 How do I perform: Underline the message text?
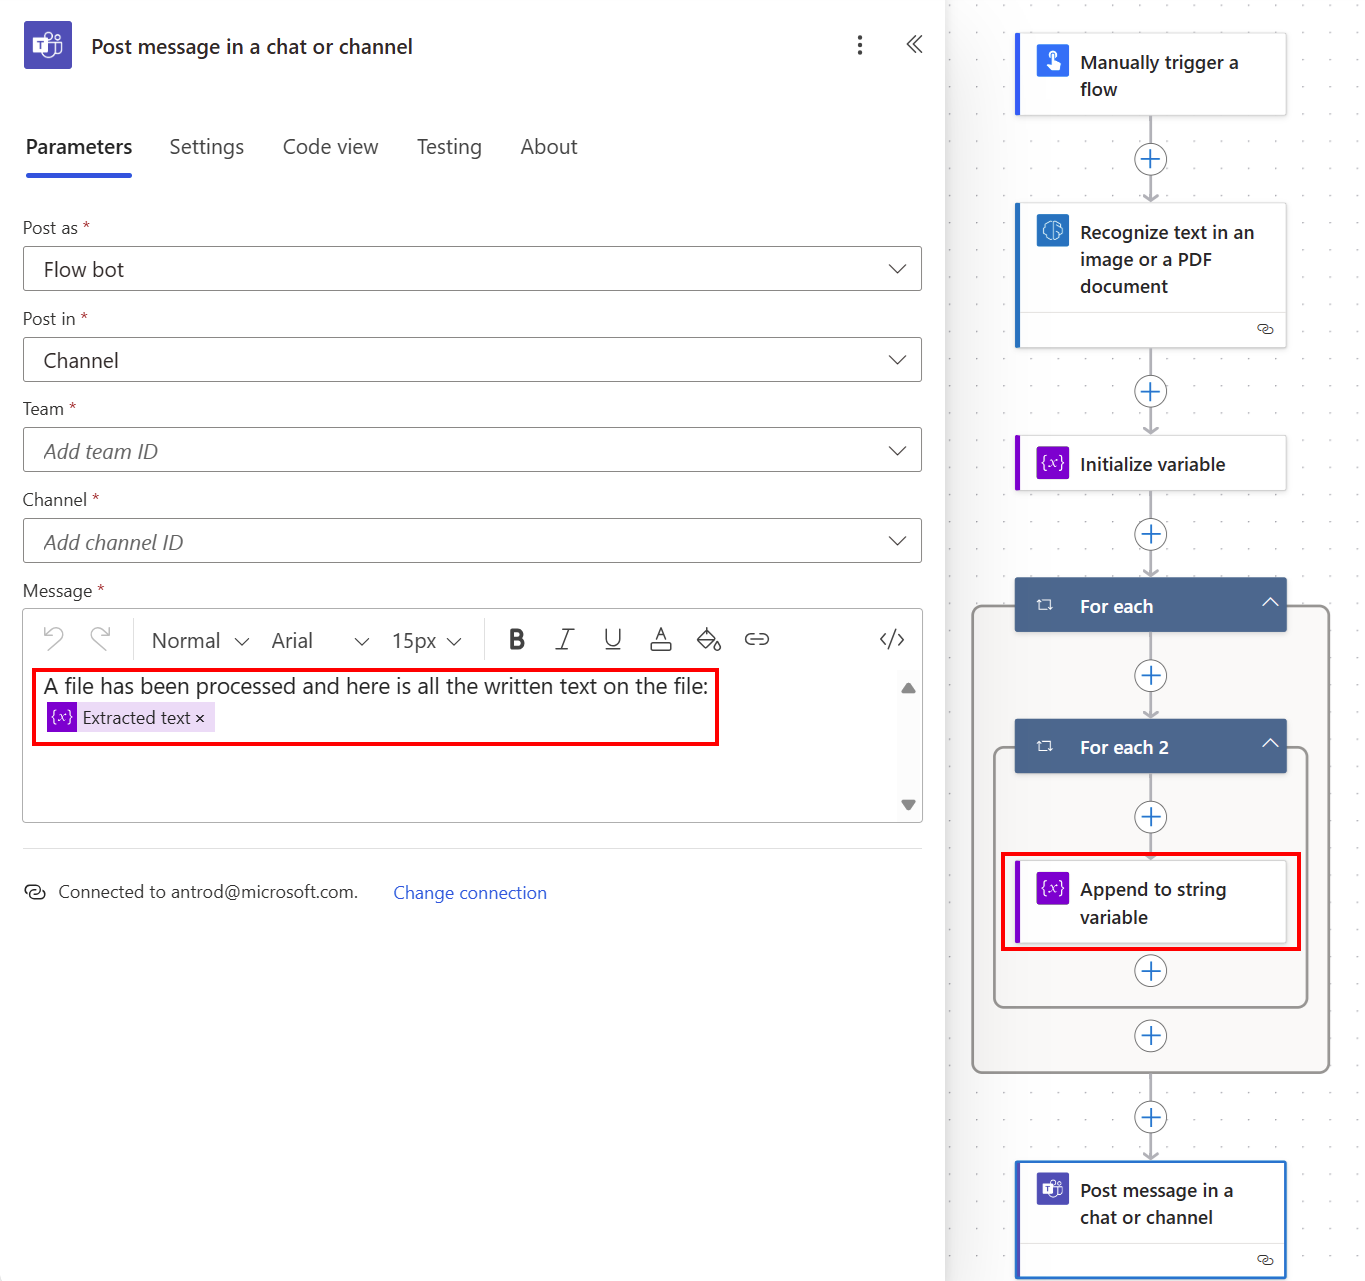point(612,639)
